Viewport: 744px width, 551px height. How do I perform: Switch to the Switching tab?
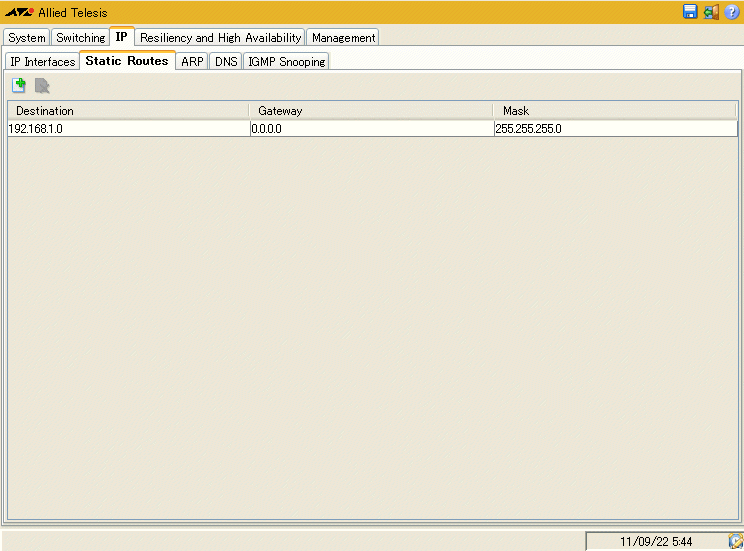pos(80,37)
